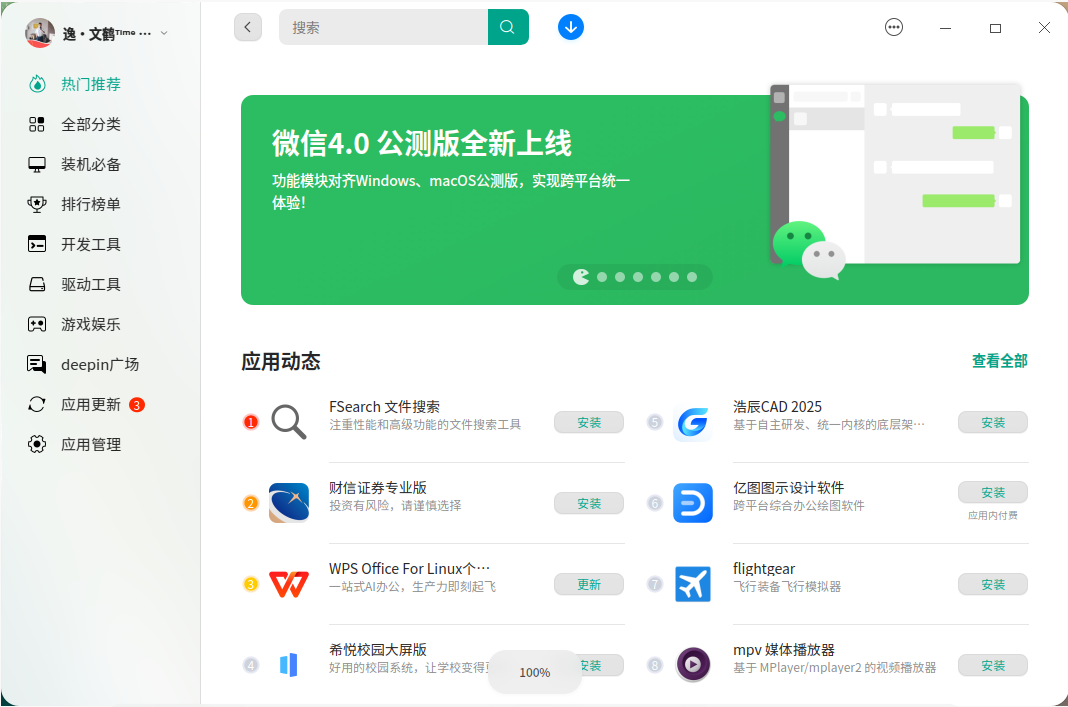Click the magnifier search button

click(x=508, y=27)
